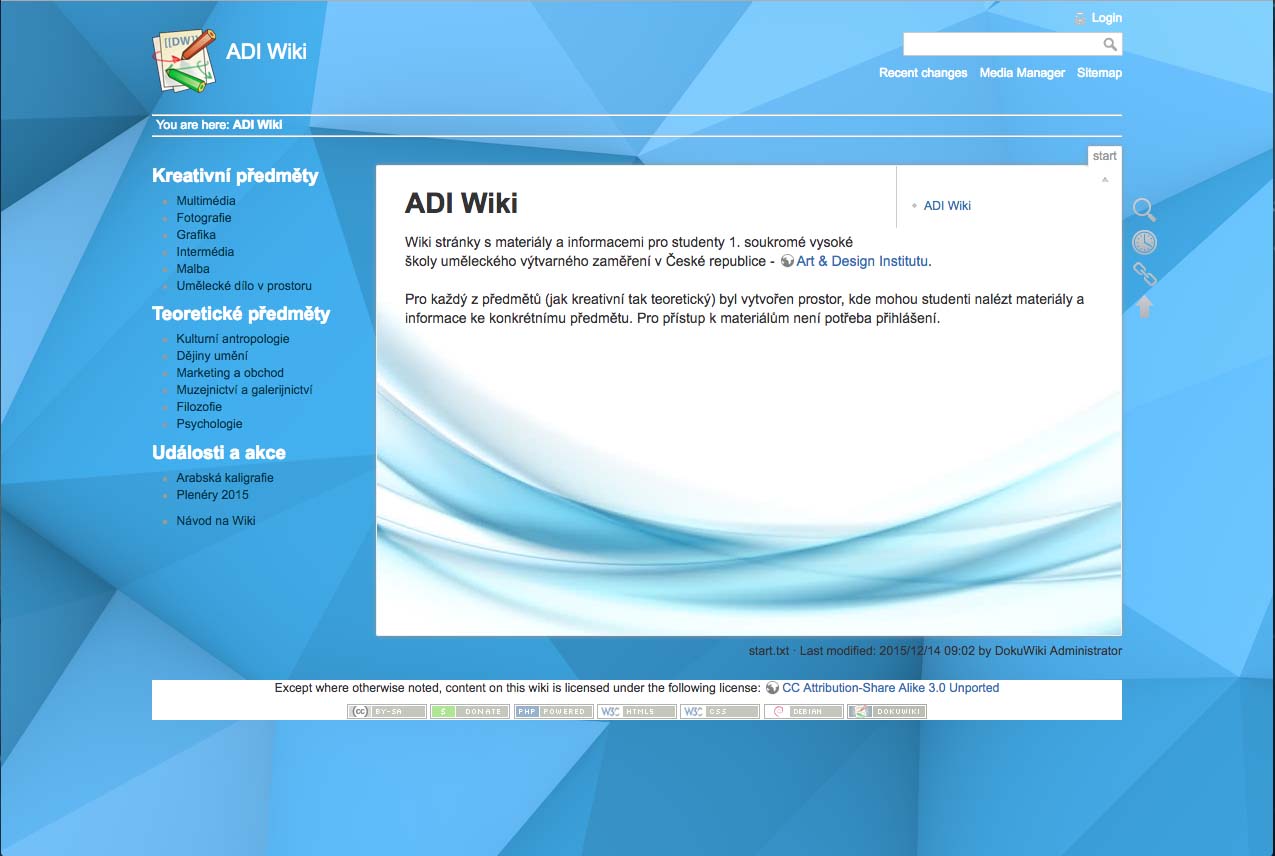Screen dimensions: 1275x856
Task: Open Marketing a obchod
Action: click(230, 373)
